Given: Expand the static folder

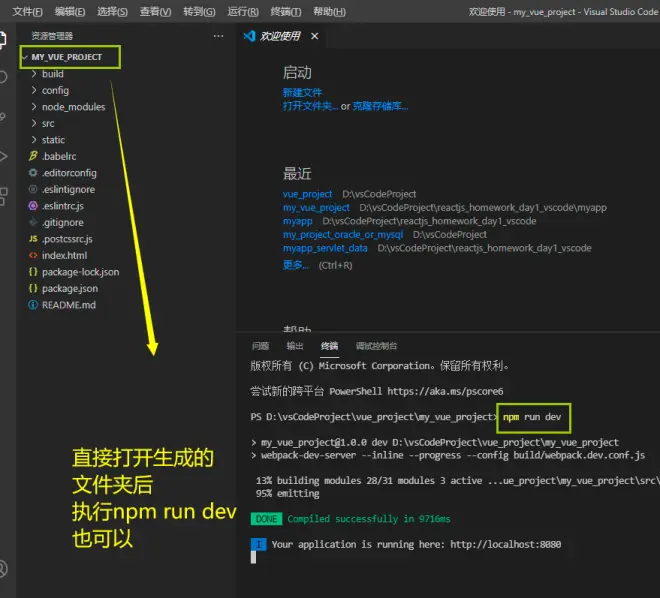Looking at the screenshot, I should point(34,140).
